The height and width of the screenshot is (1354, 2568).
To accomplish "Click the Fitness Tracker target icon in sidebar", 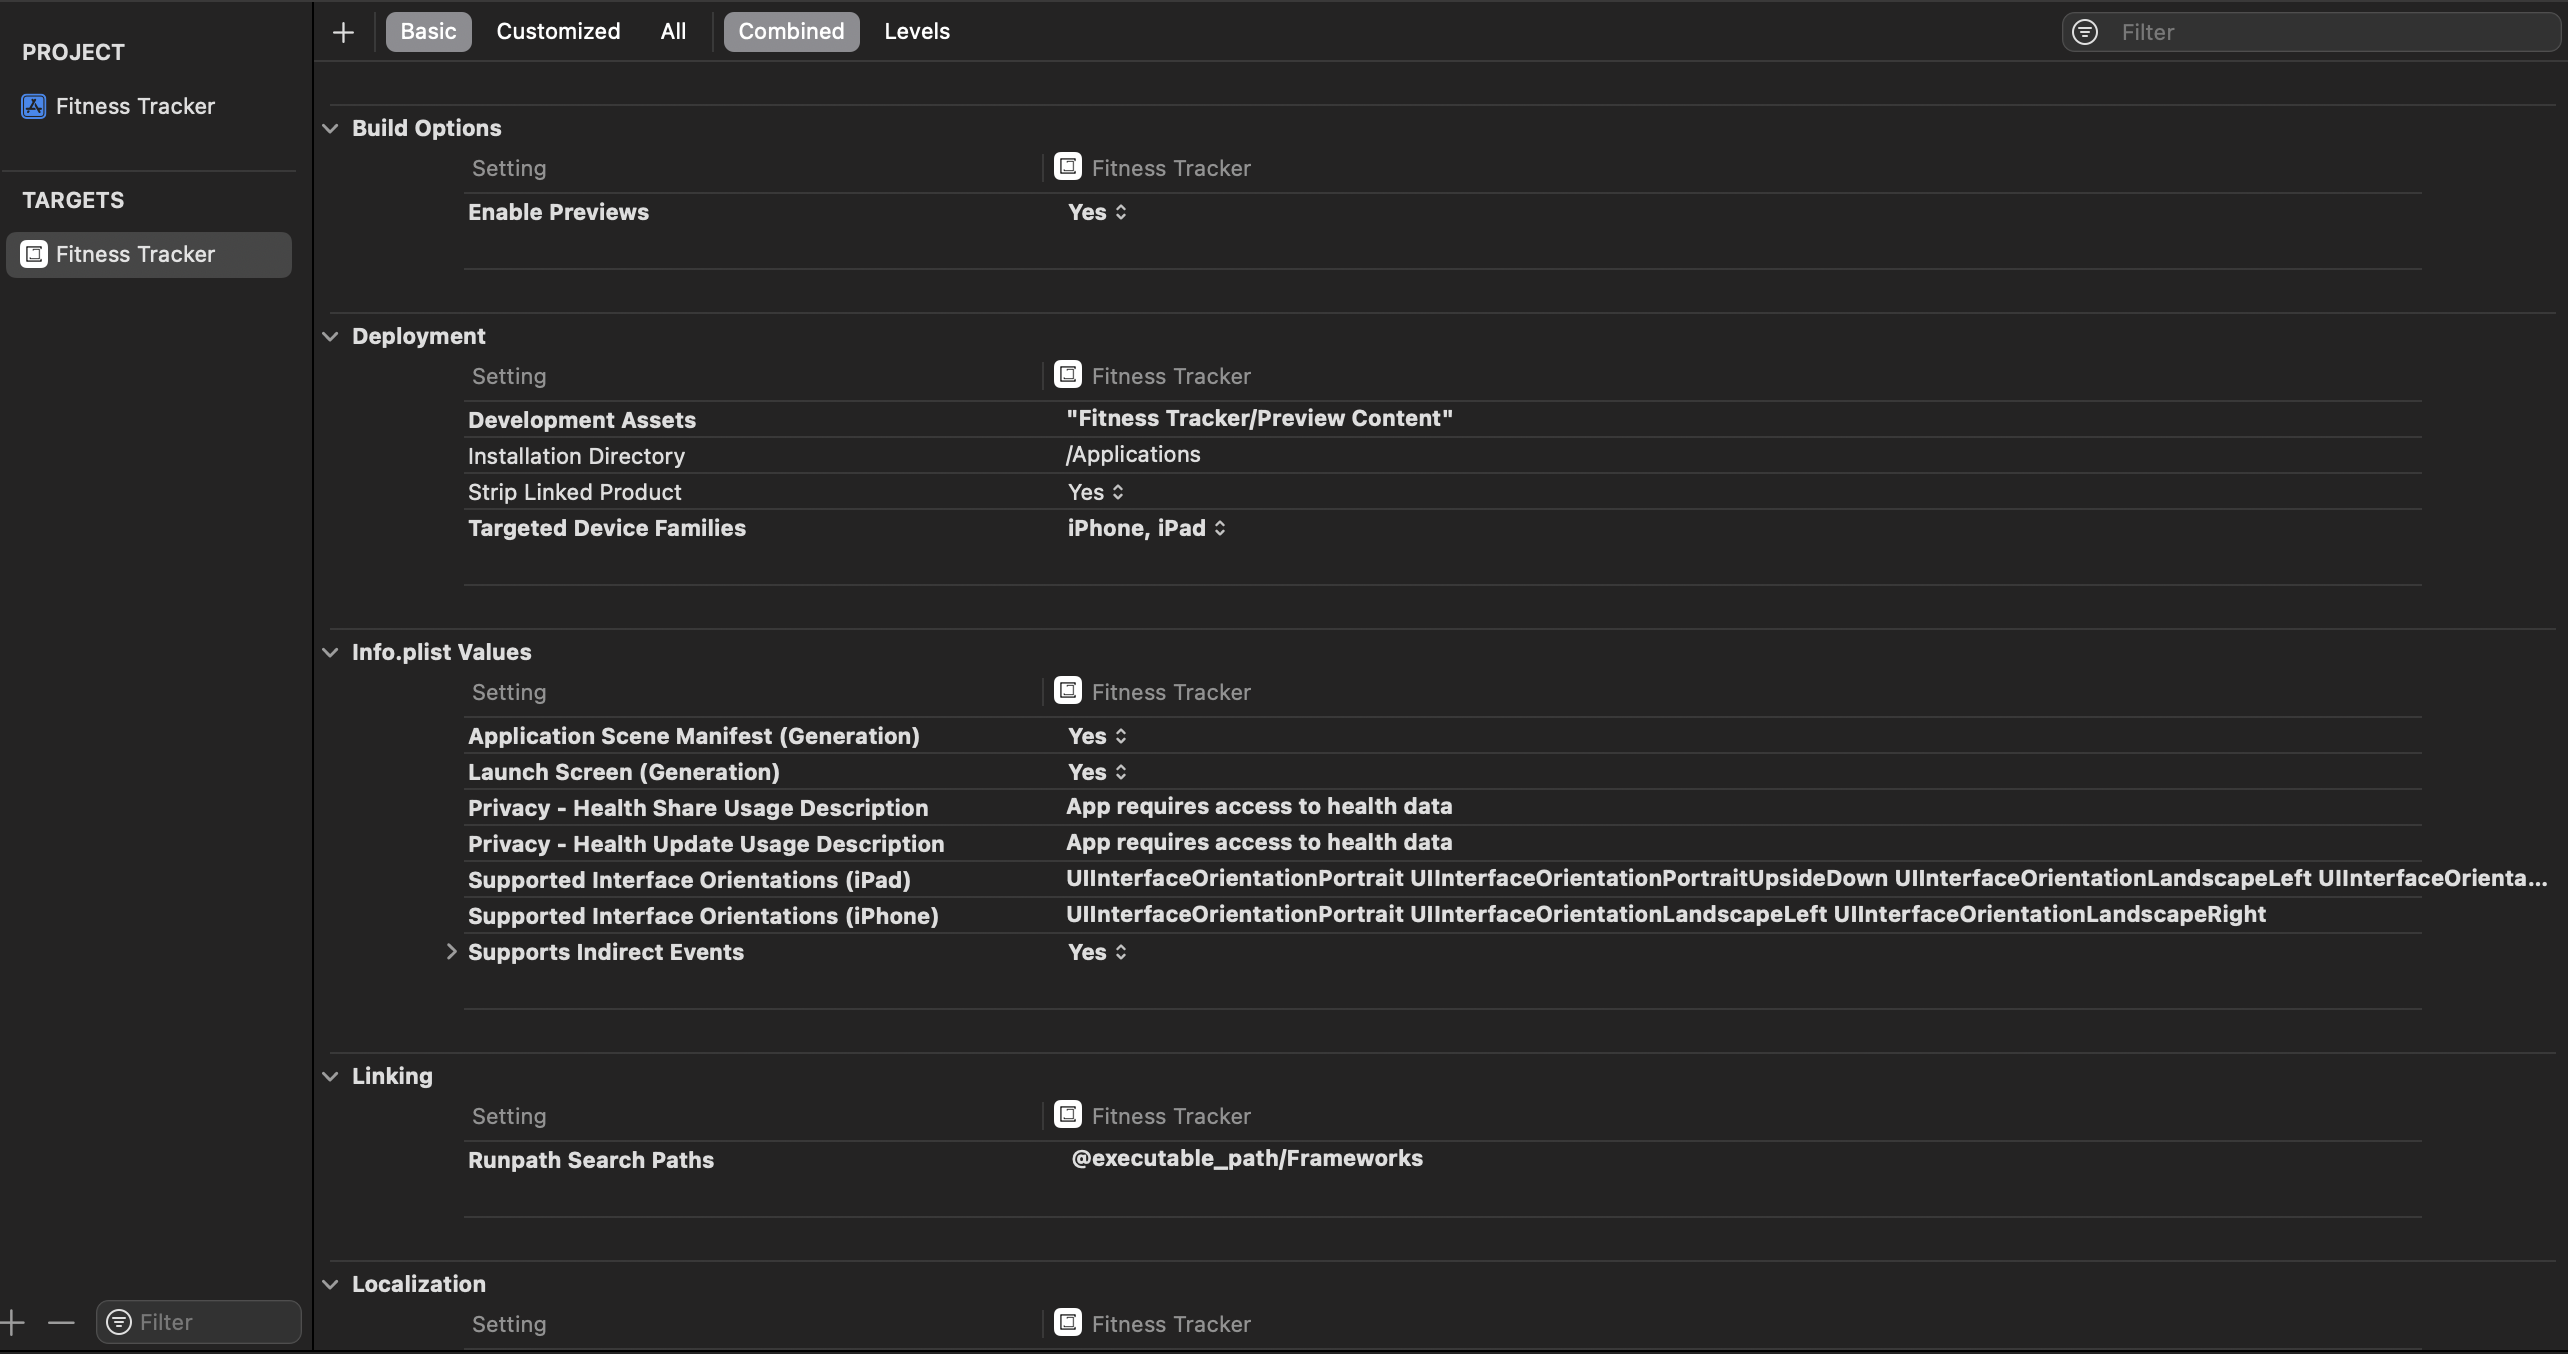I will [x=34, y=254].
